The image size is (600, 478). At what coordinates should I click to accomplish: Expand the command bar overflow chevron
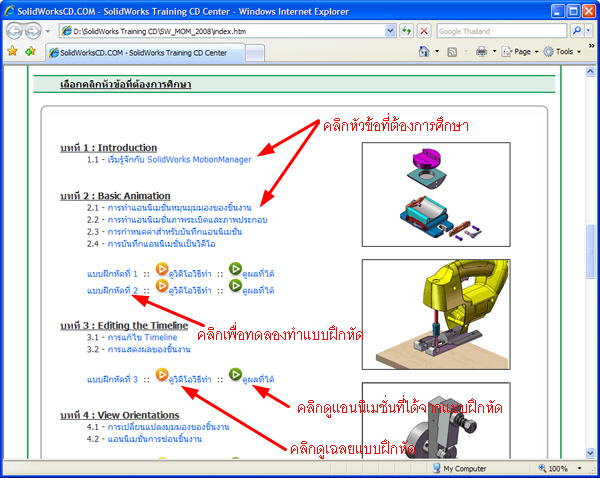tap(591, 46)
